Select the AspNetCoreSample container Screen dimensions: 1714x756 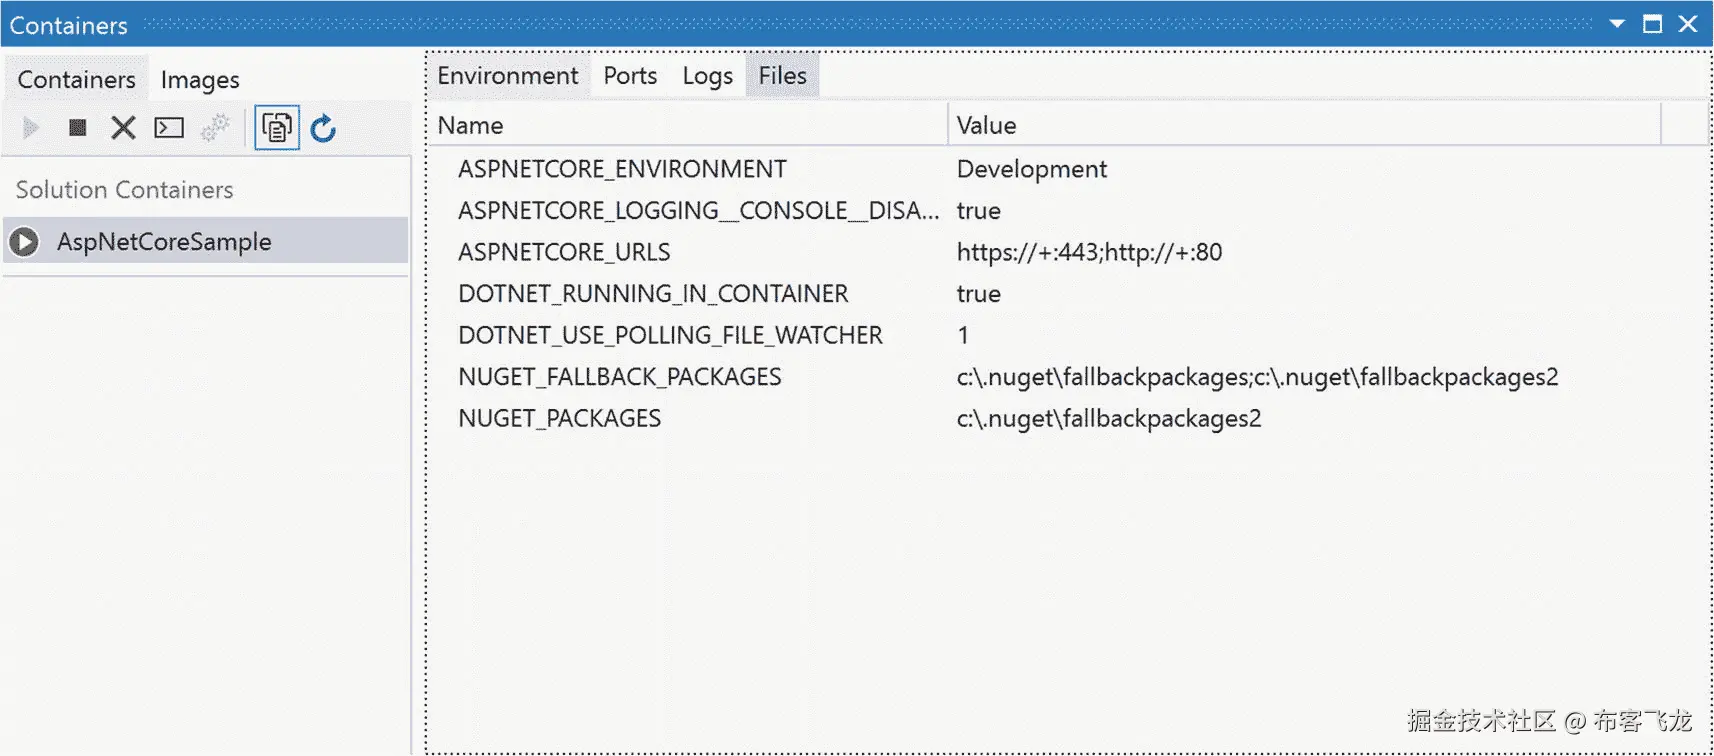164,242
